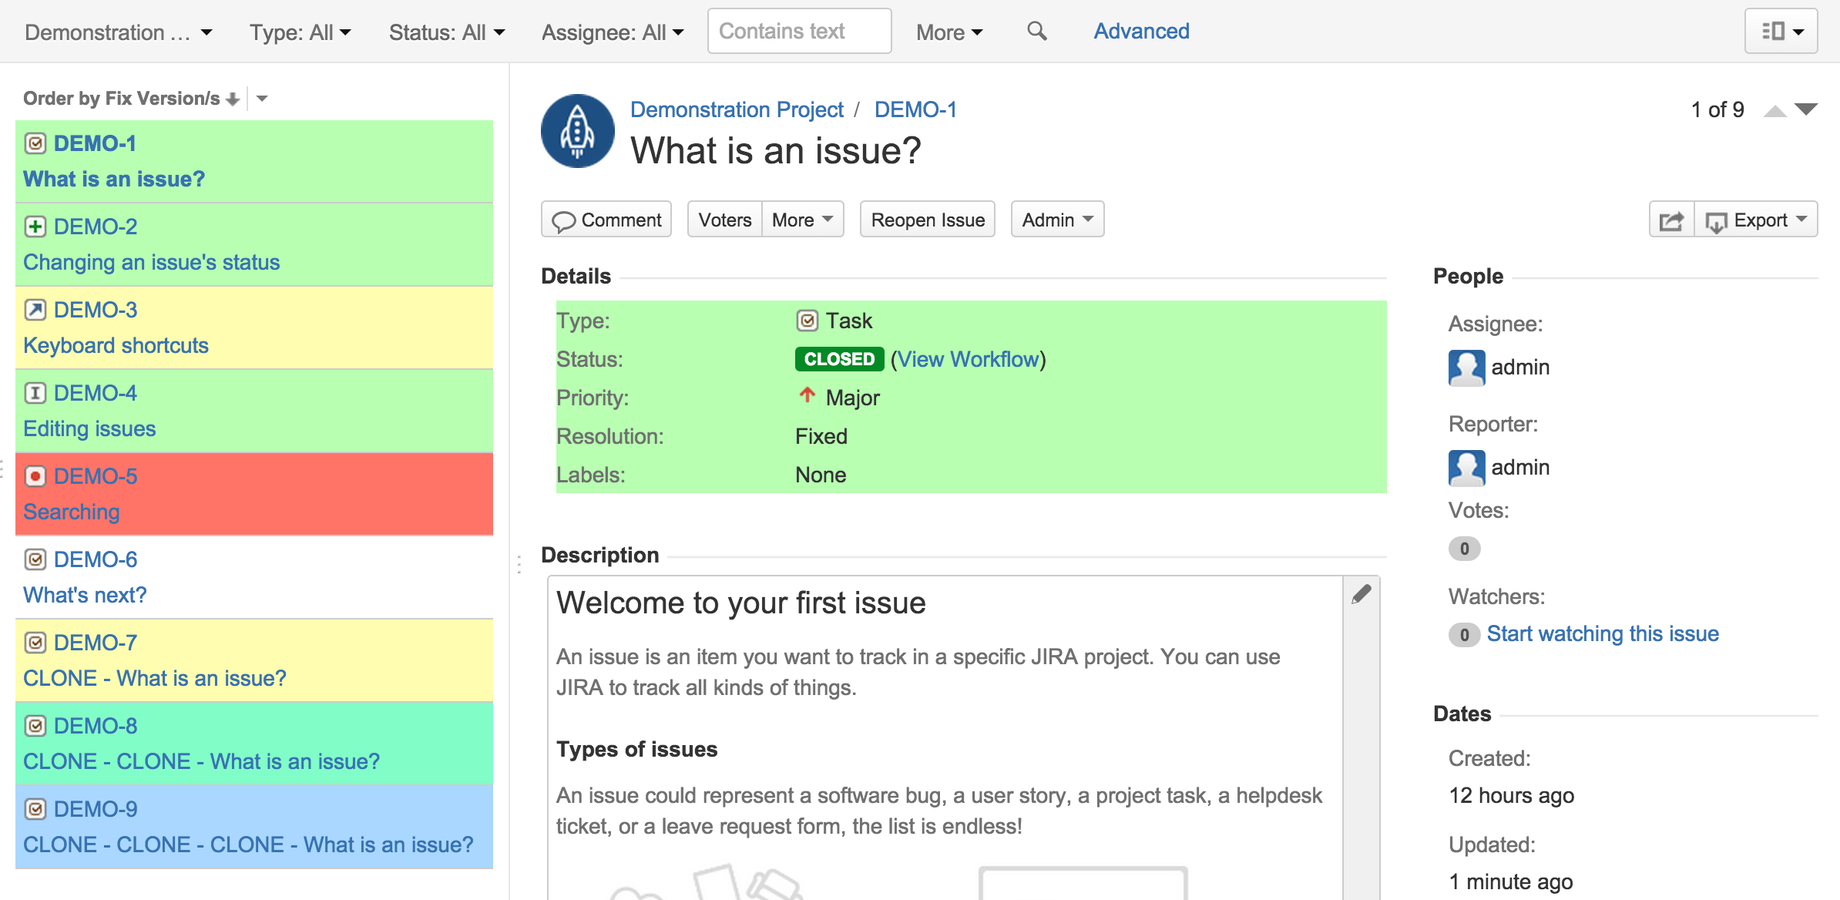Click the Demonstration Project rocket avatar
The image size is (1840, 900).
577,131
